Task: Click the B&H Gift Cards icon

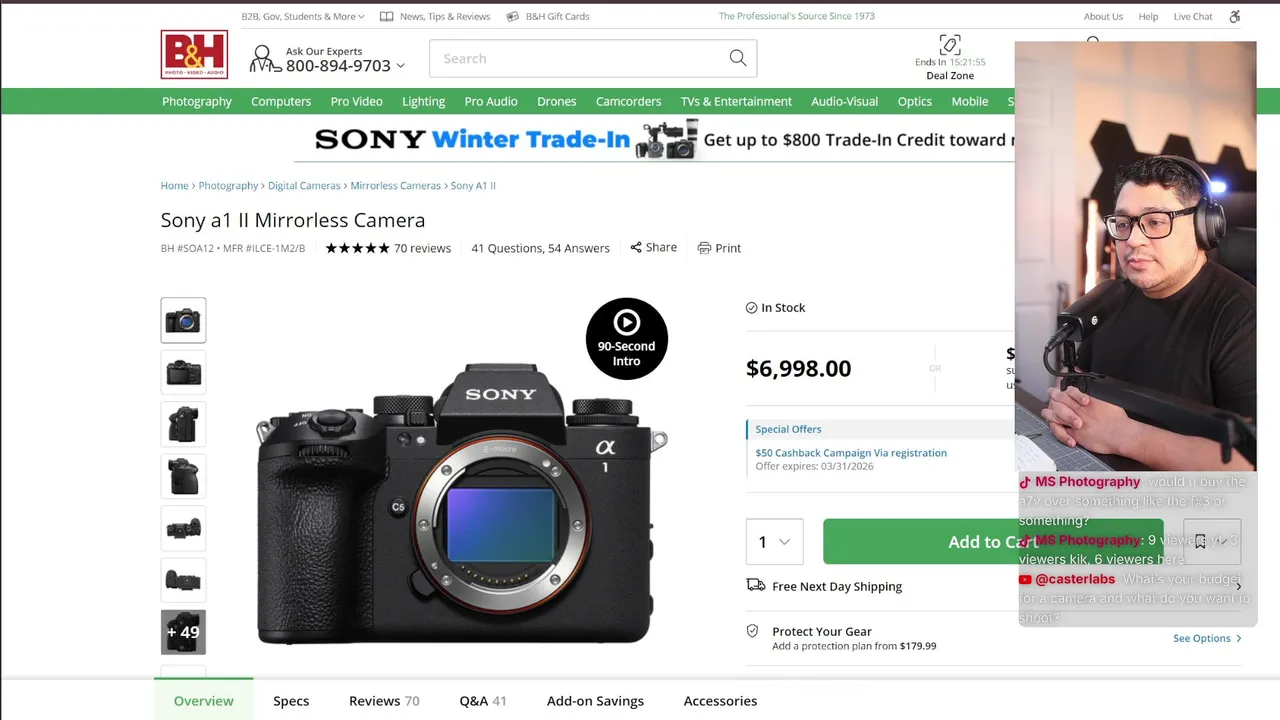Action: tap(512, 16)
